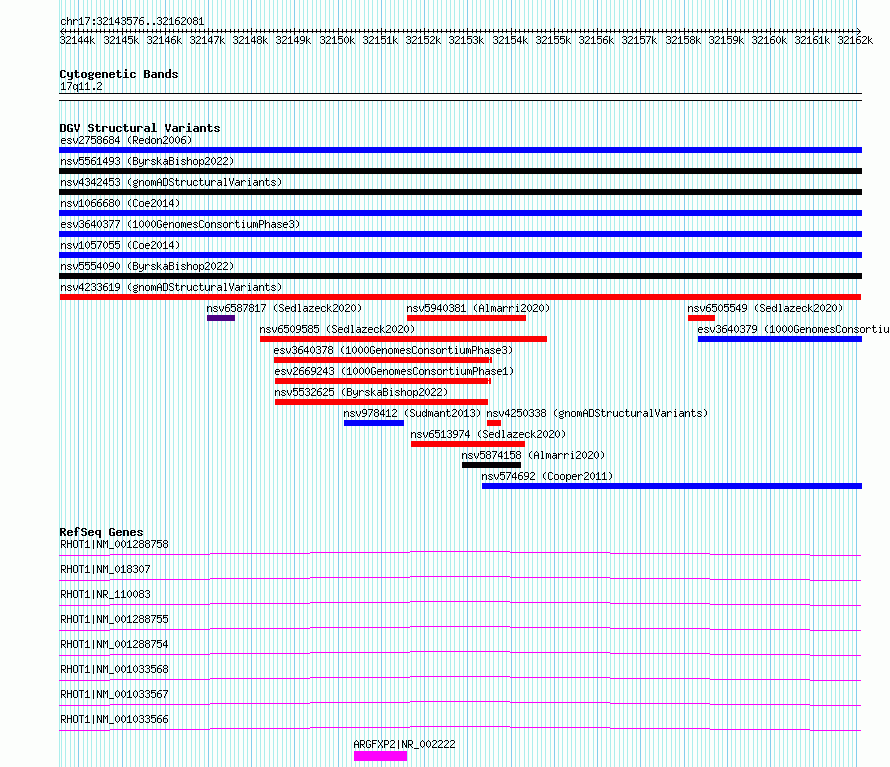Click the 32147k ruler tick label

pyautogui.click(x=207, y=40)
